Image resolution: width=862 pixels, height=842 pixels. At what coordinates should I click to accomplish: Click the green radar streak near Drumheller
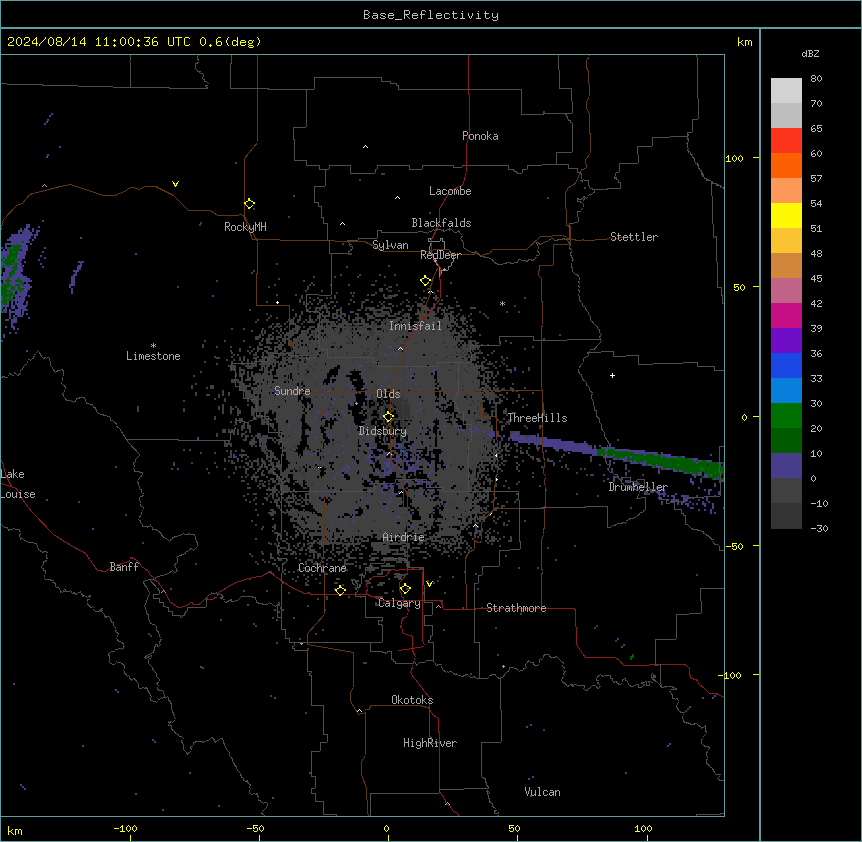[x=660, y=460]
